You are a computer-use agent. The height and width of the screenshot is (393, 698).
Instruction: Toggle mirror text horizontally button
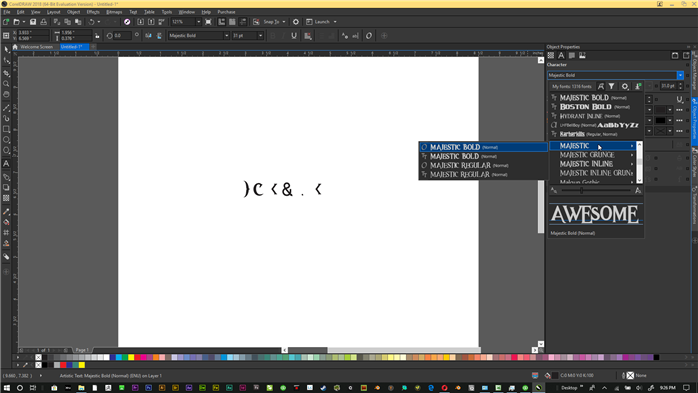click(x=148, y=36)
